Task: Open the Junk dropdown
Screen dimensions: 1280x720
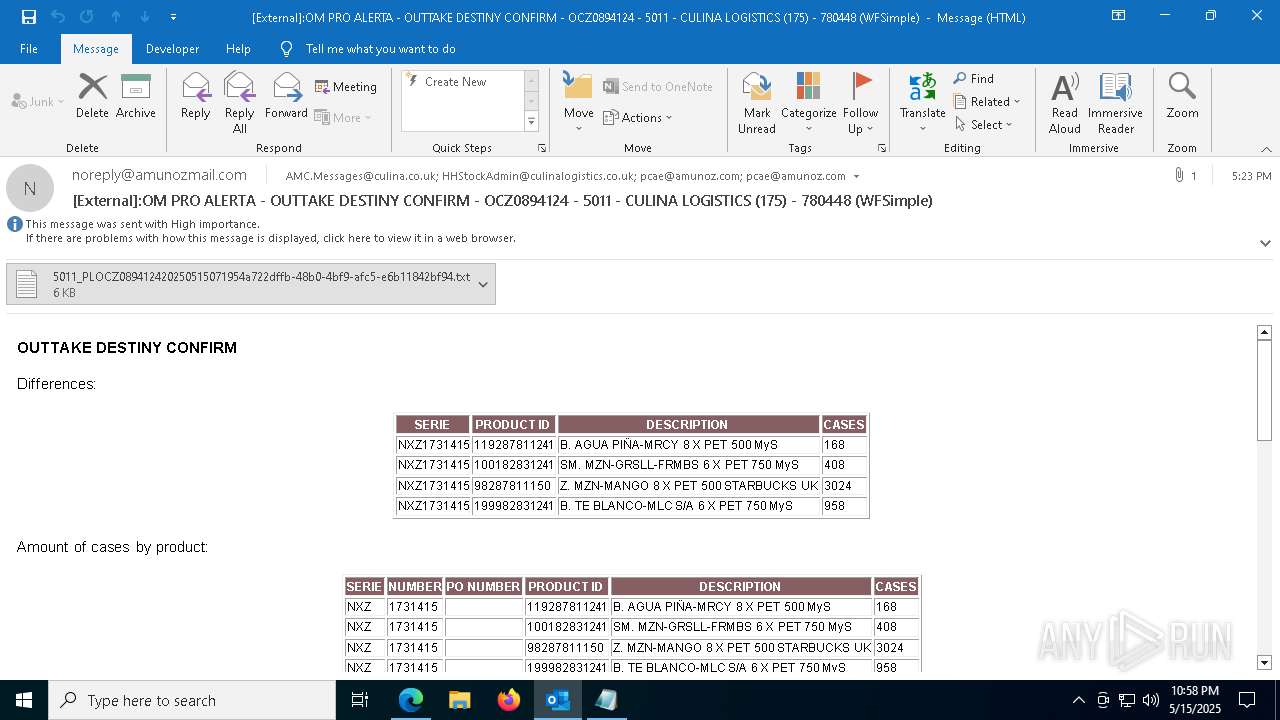Action: tap(38, 101)
